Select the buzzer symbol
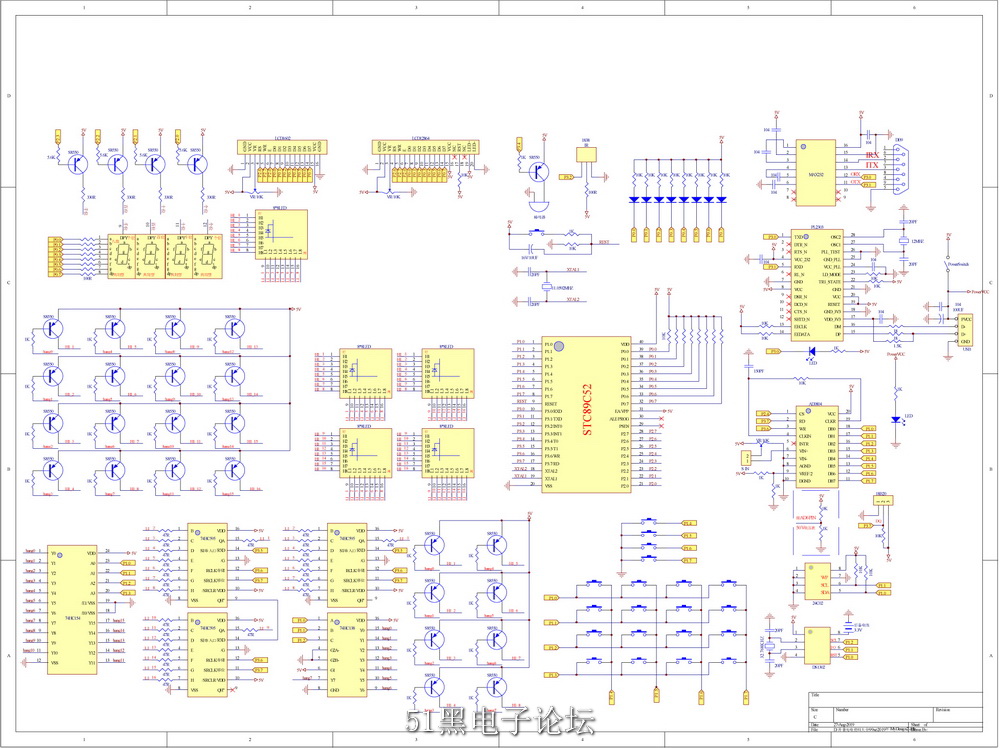 pyautogui.click(x=540, y=206)
